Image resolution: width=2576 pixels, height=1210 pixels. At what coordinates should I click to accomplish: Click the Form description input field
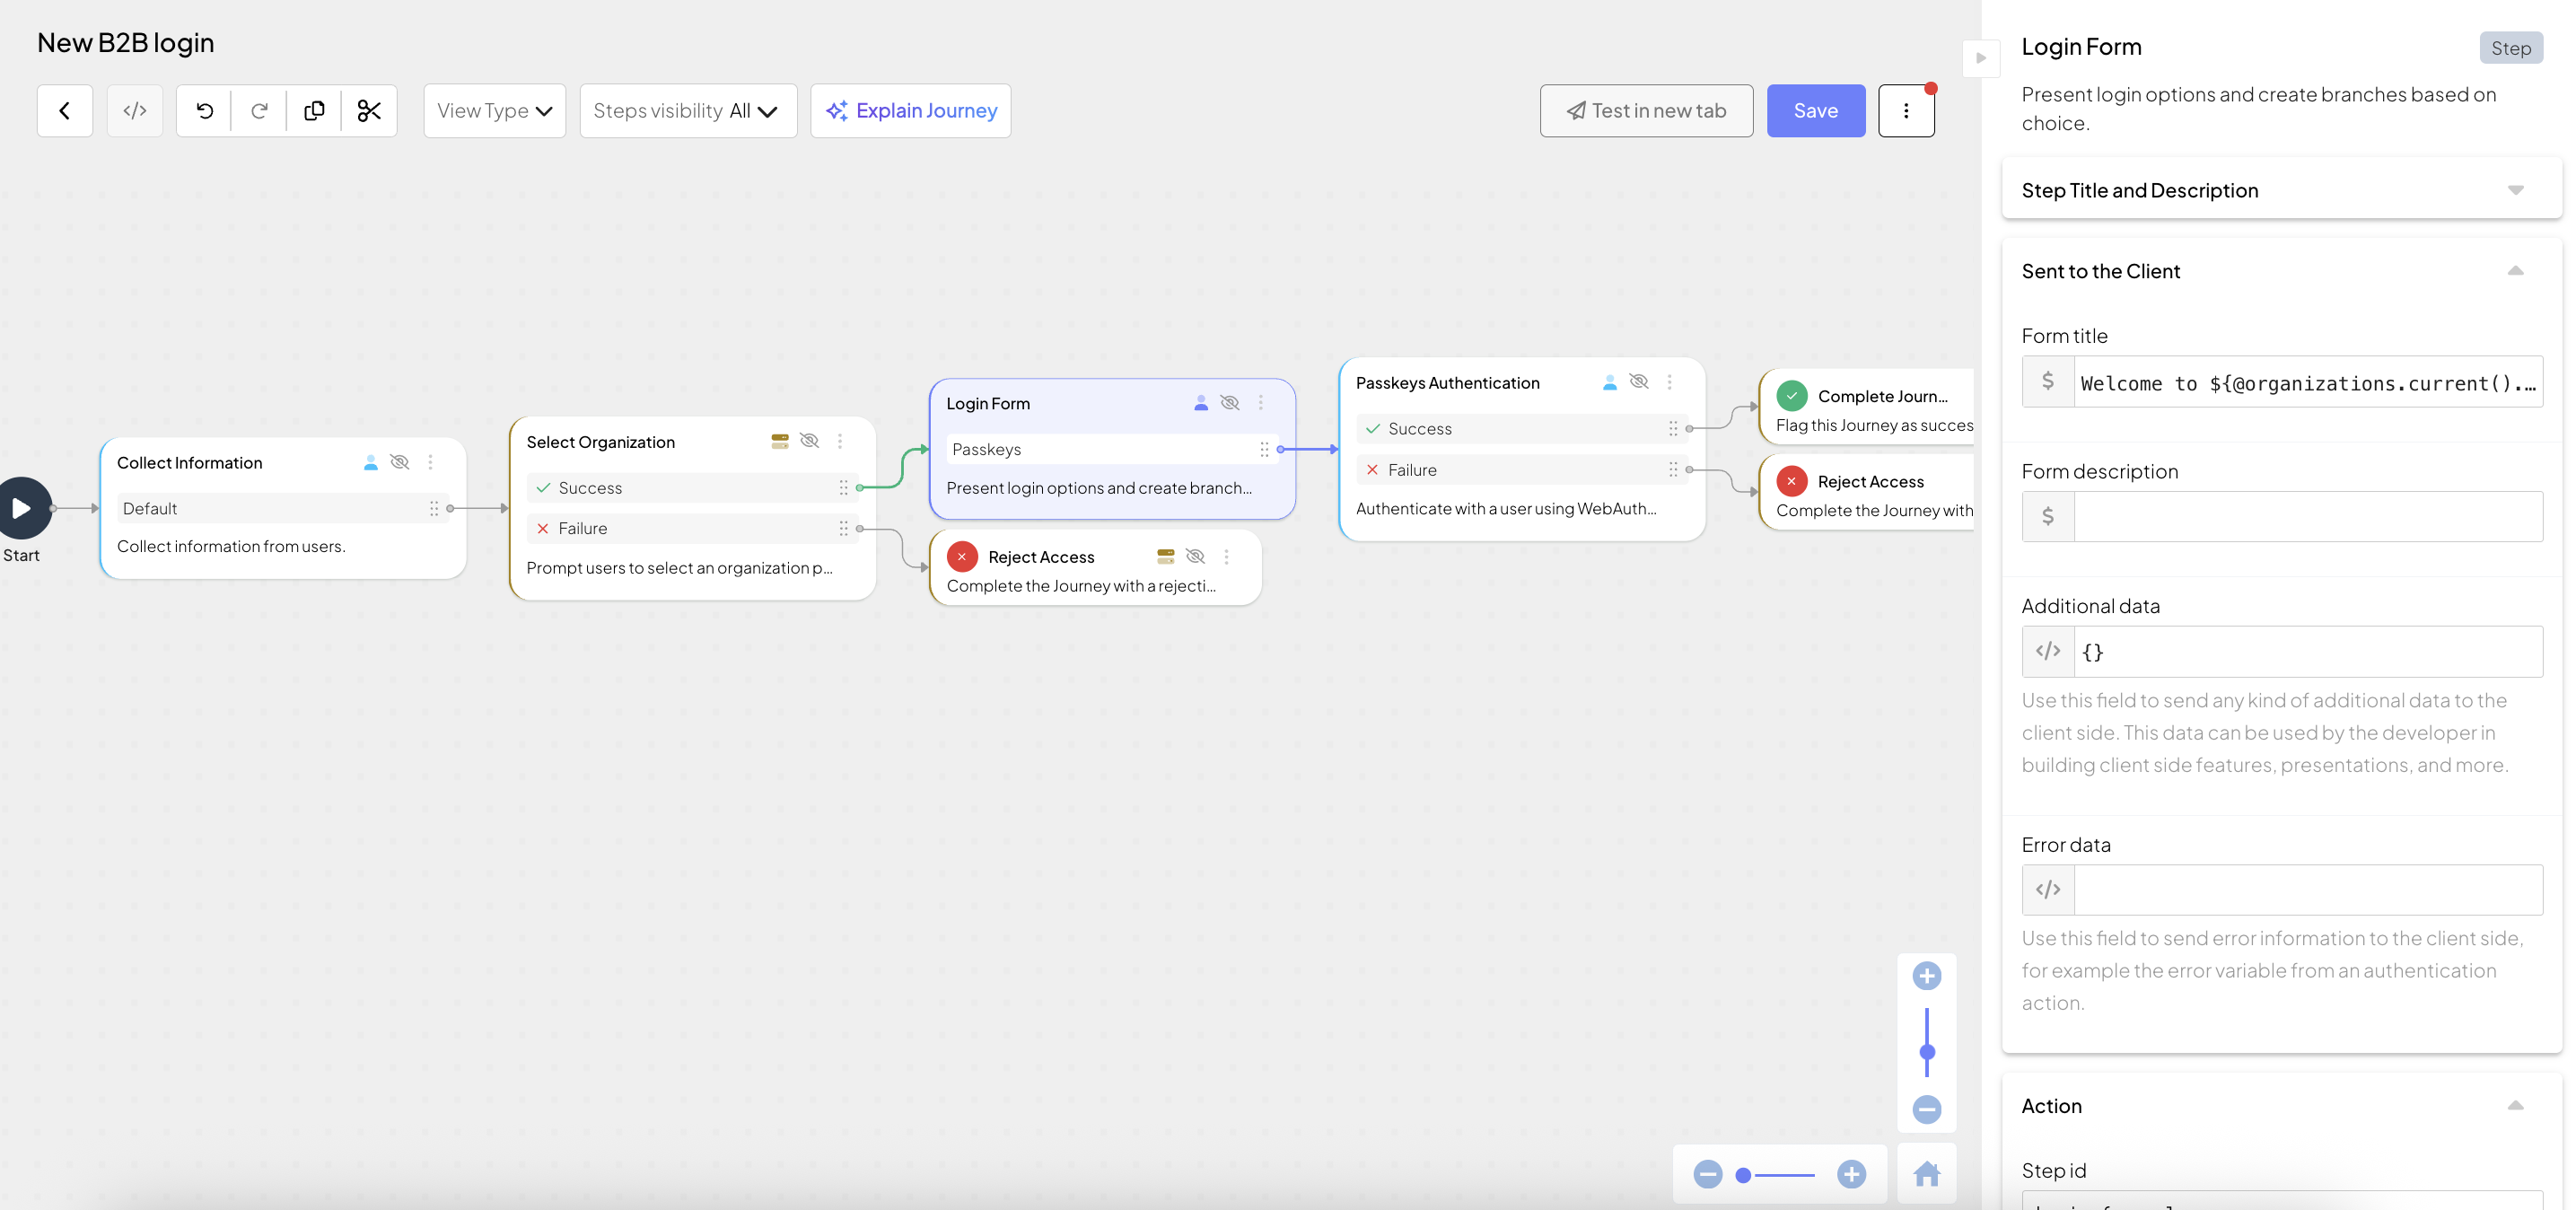tap(2300, 516)
